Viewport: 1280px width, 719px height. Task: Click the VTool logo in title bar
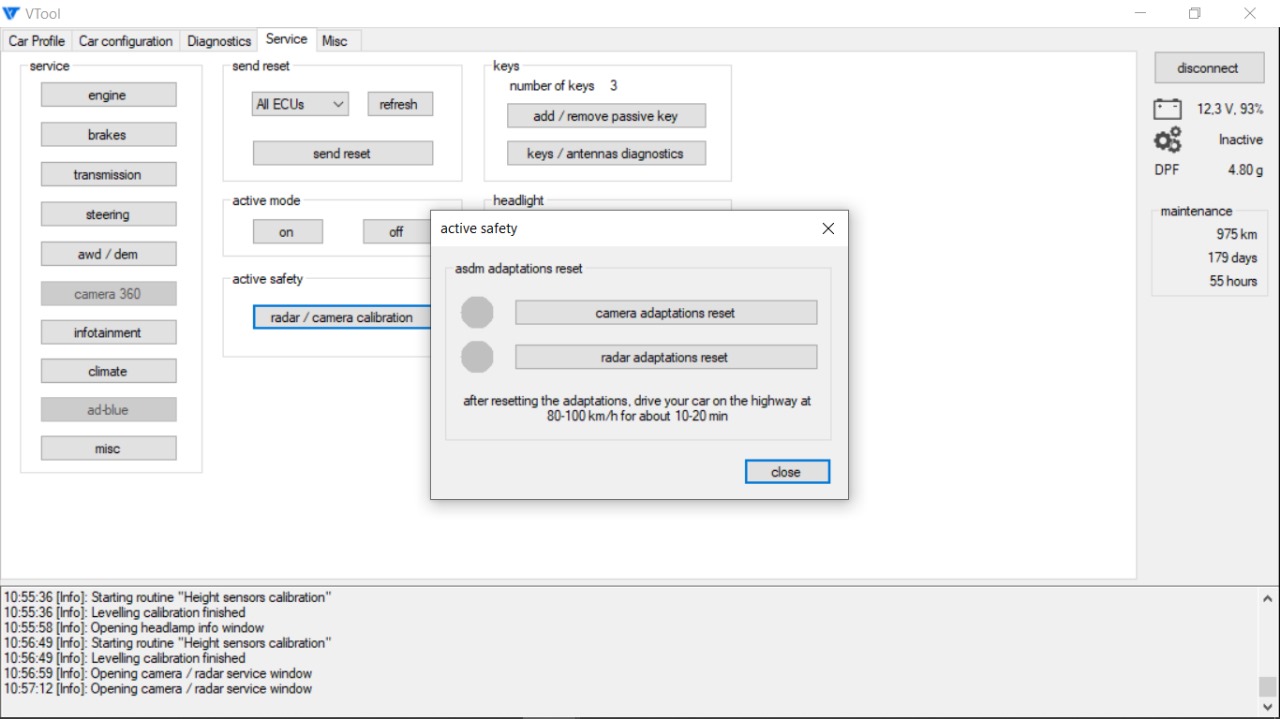pos(12,13)
